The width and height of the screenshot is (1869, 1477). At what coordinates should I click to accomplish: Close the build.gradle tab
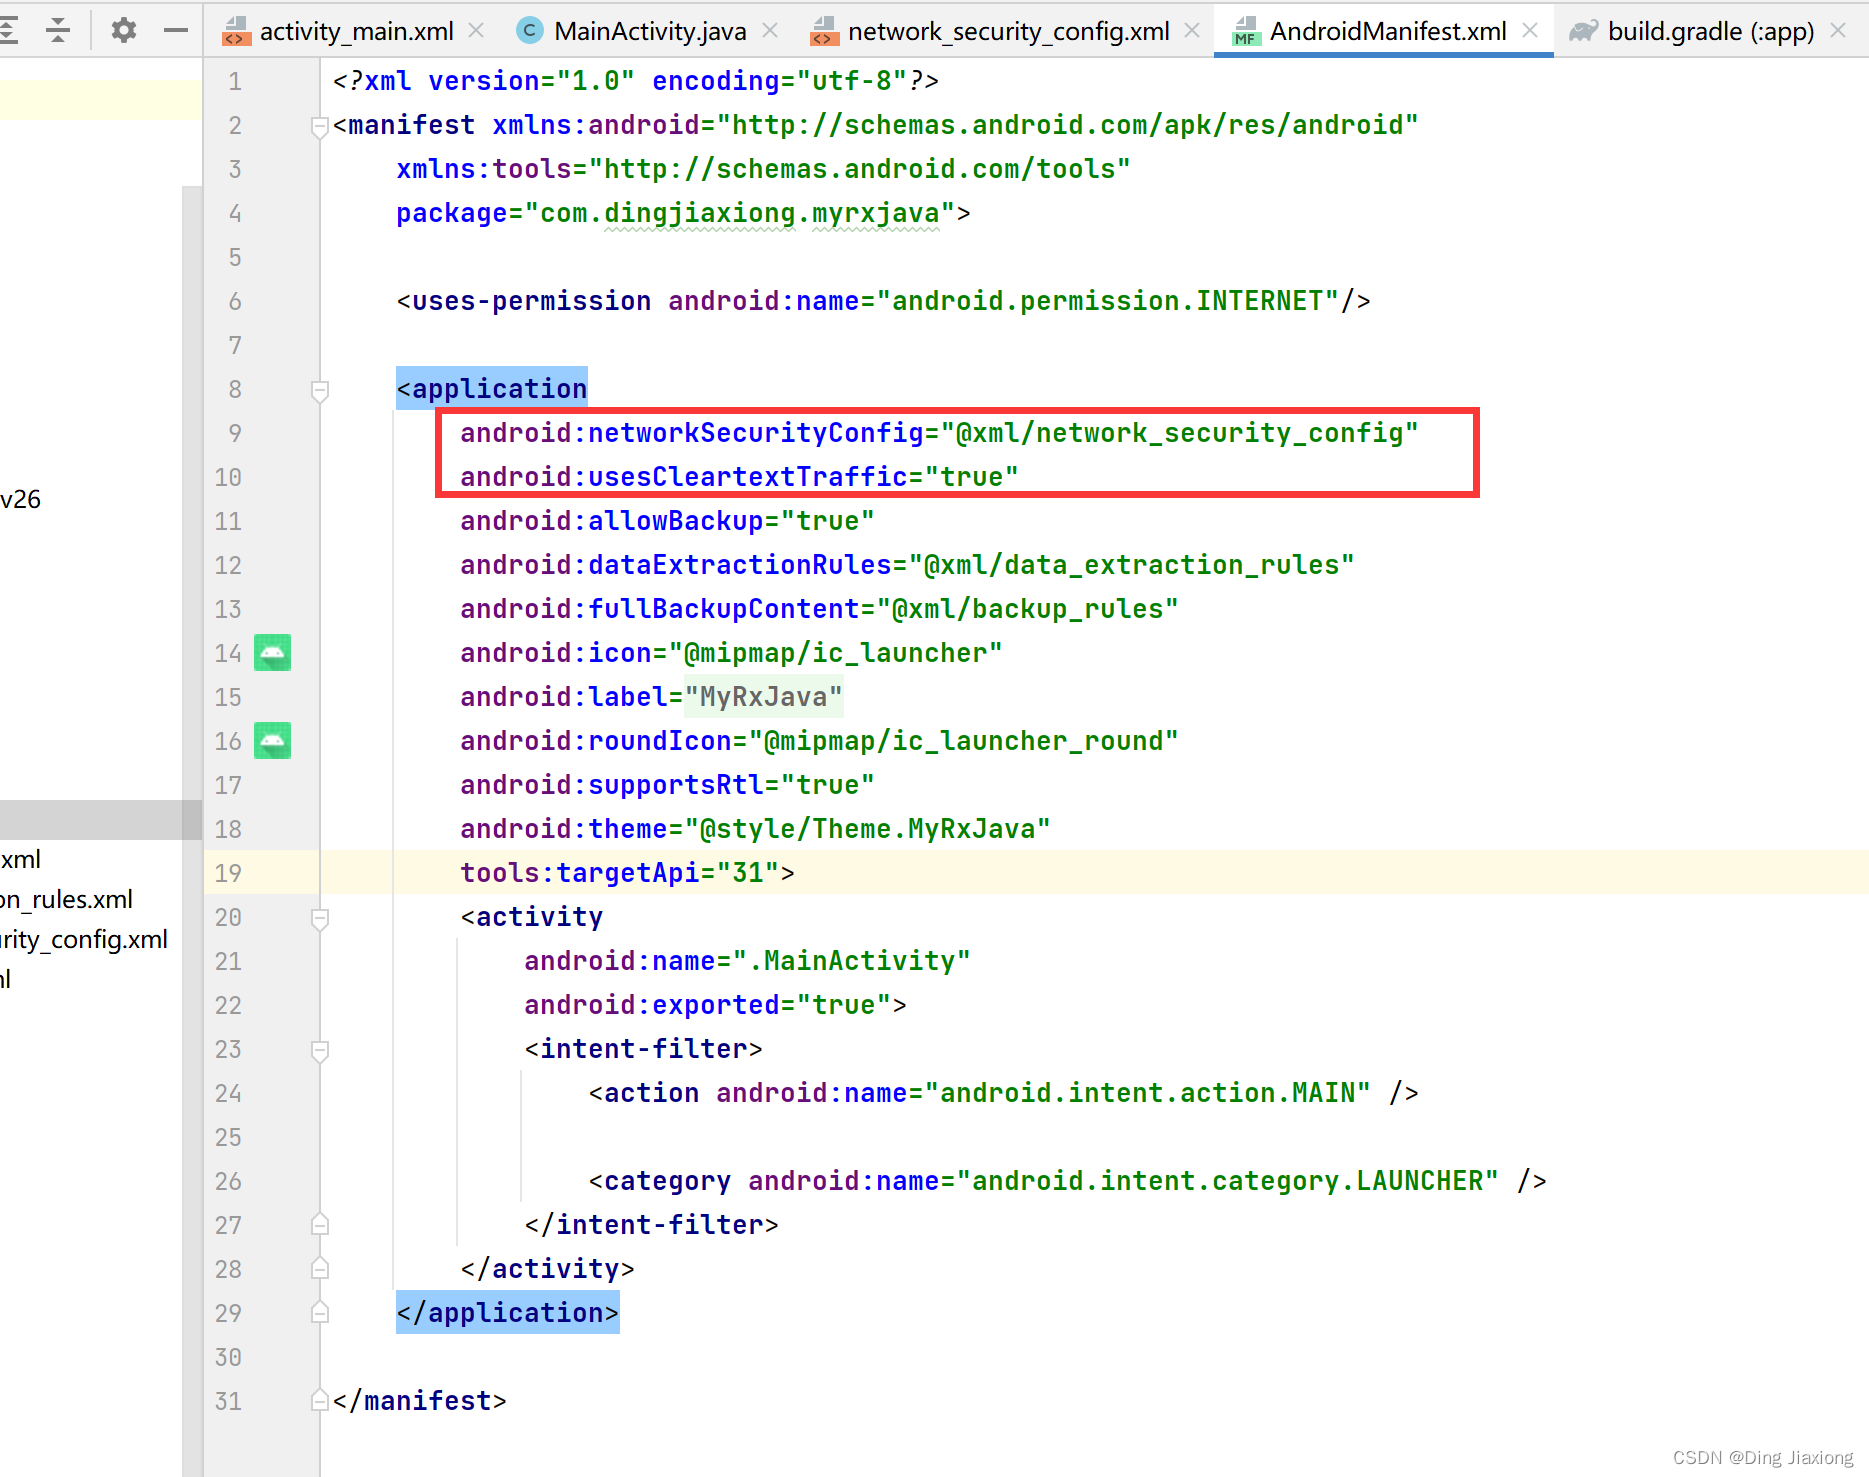coord(1838,31)
